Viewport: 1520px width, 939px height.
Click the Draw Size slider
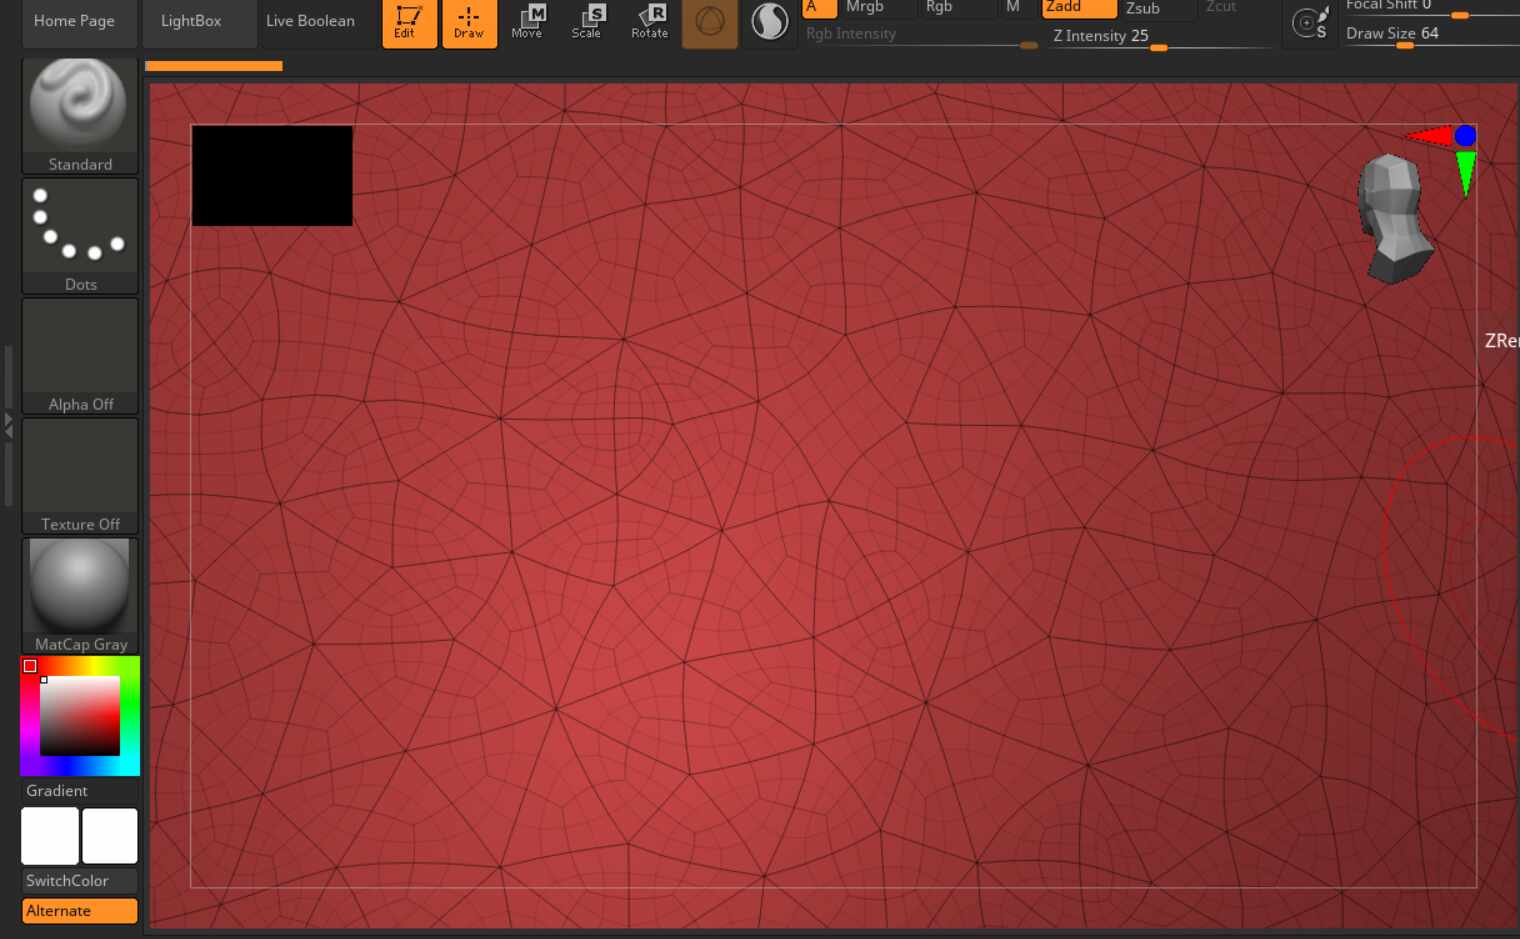click(1431, 35)
